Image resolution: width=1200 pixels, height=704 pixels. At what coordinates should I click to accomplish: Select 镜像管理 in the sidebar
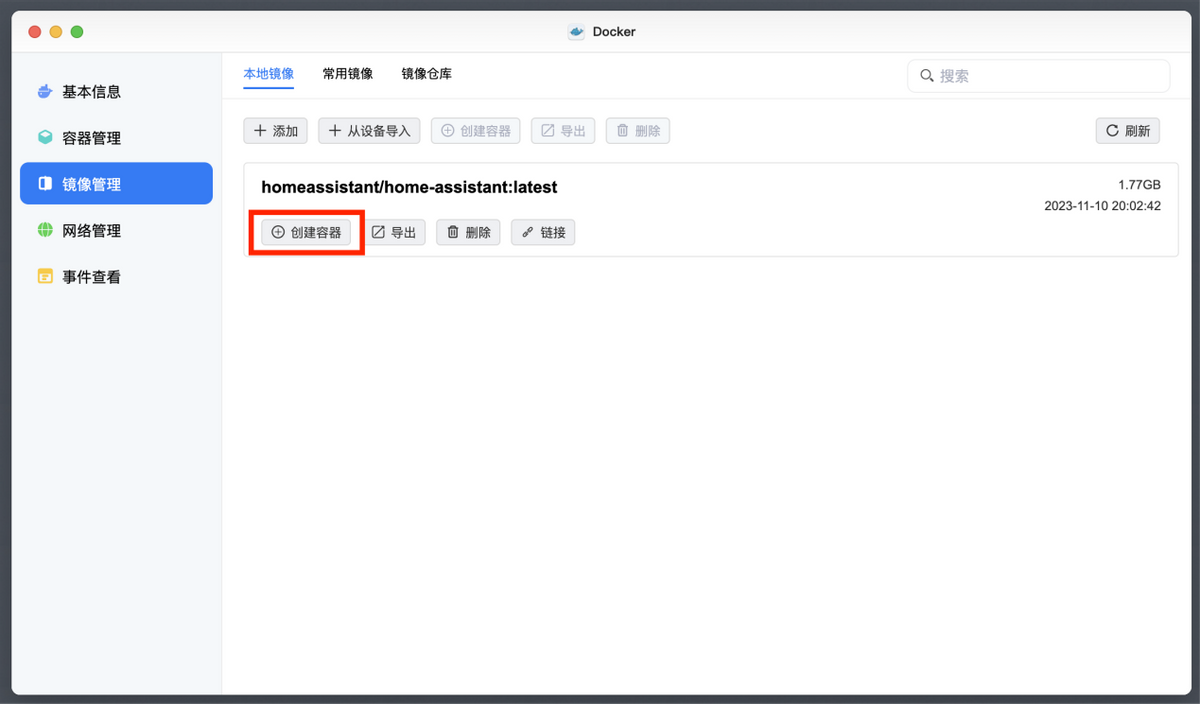click(x=116, y=184)
